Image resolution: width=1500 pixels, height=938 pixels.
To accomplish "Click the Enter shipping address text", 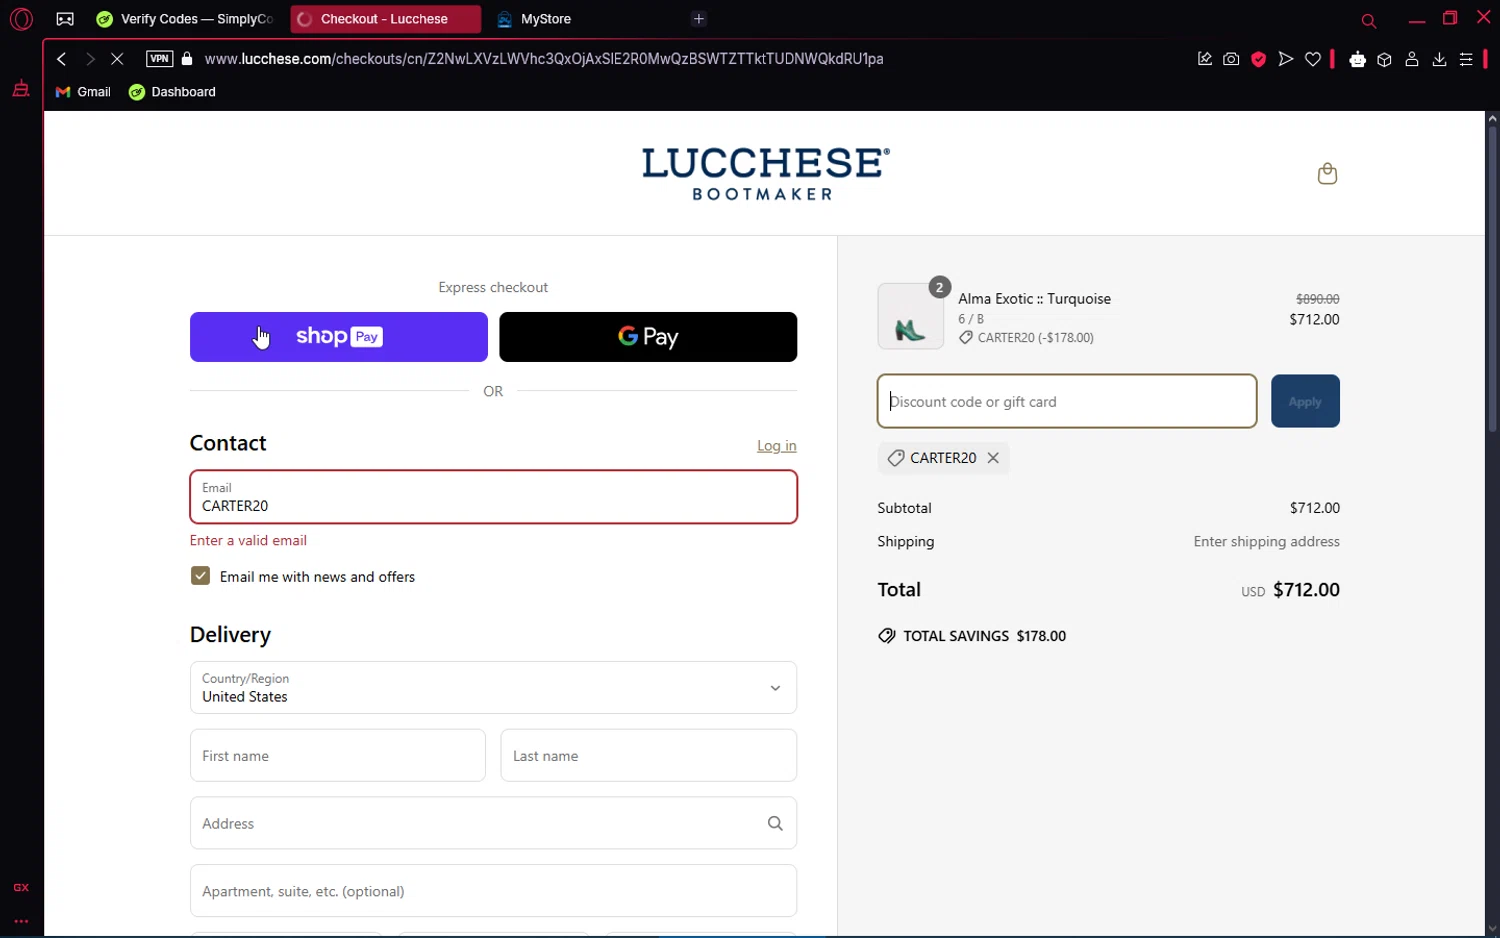I will click(1266, 542).
